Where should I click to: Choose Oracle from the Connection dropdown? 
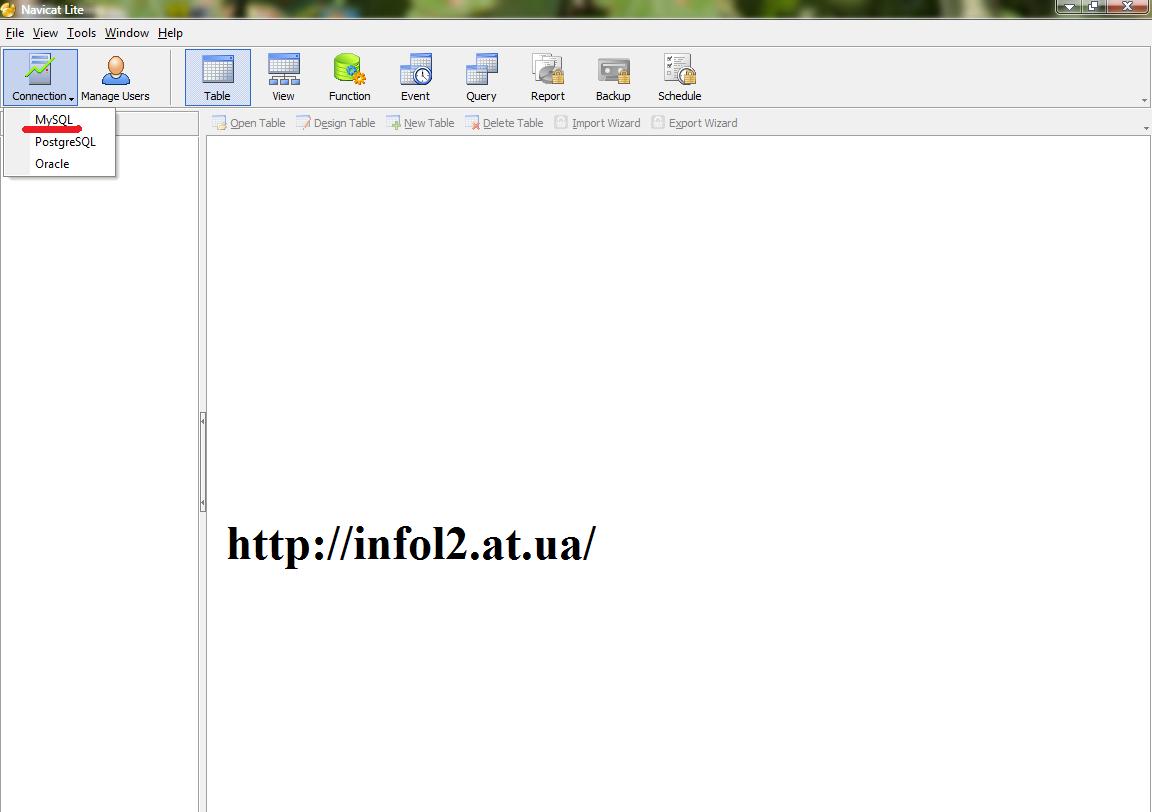pos(60,164)
